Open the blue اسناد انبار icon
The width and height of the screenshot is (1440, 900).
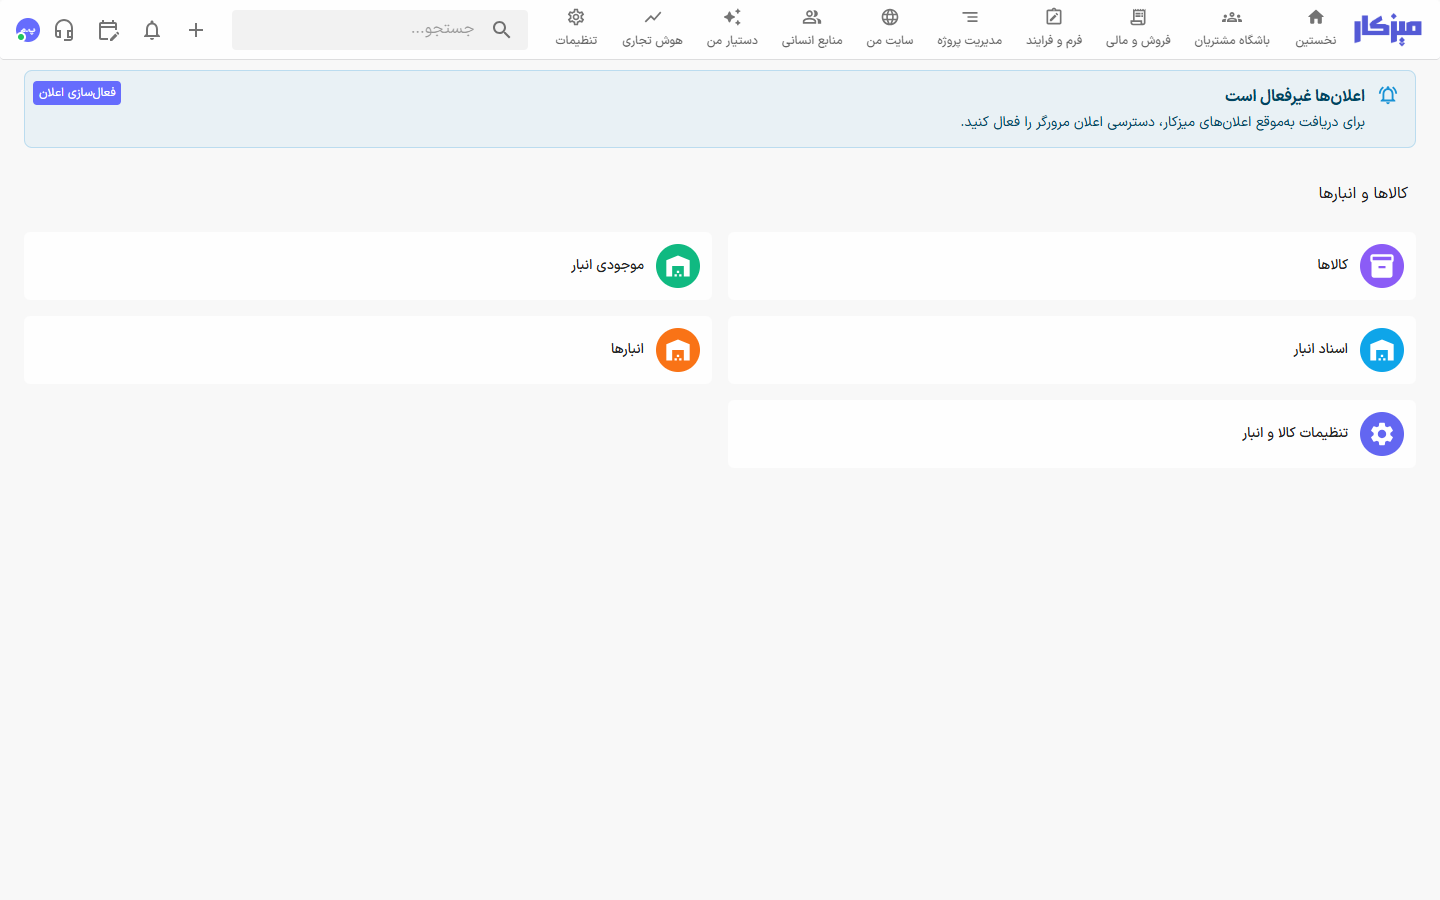coord(1382,350)
